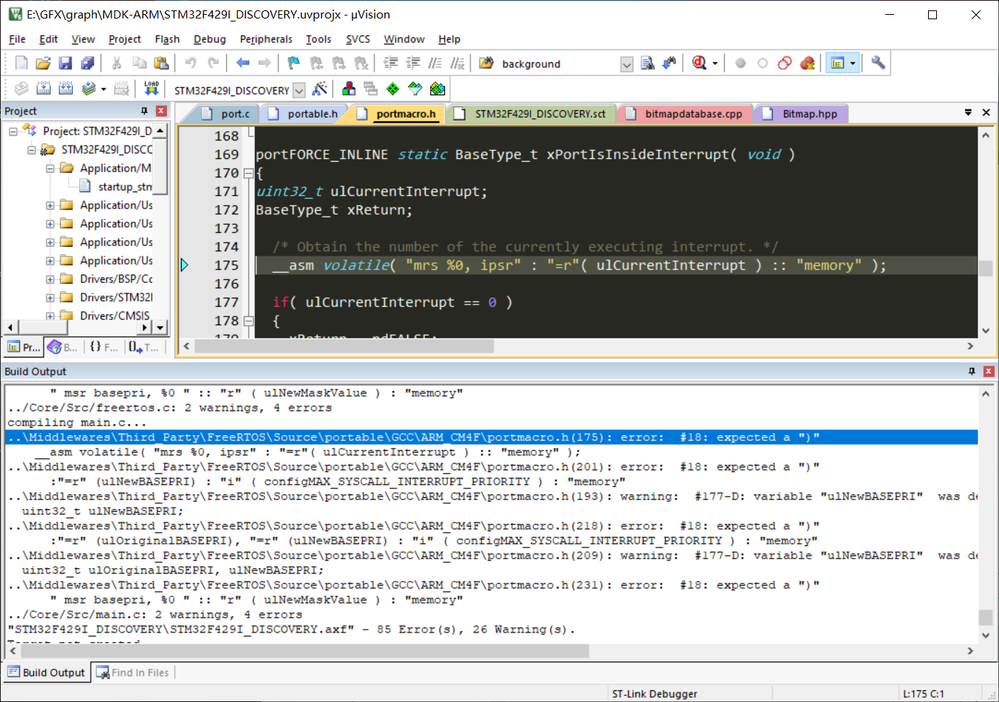Open Manage Run-Time Environment with the green diamond icon
Image resolution: width=999 pixels, height=702 pixels.
(393, 89)
